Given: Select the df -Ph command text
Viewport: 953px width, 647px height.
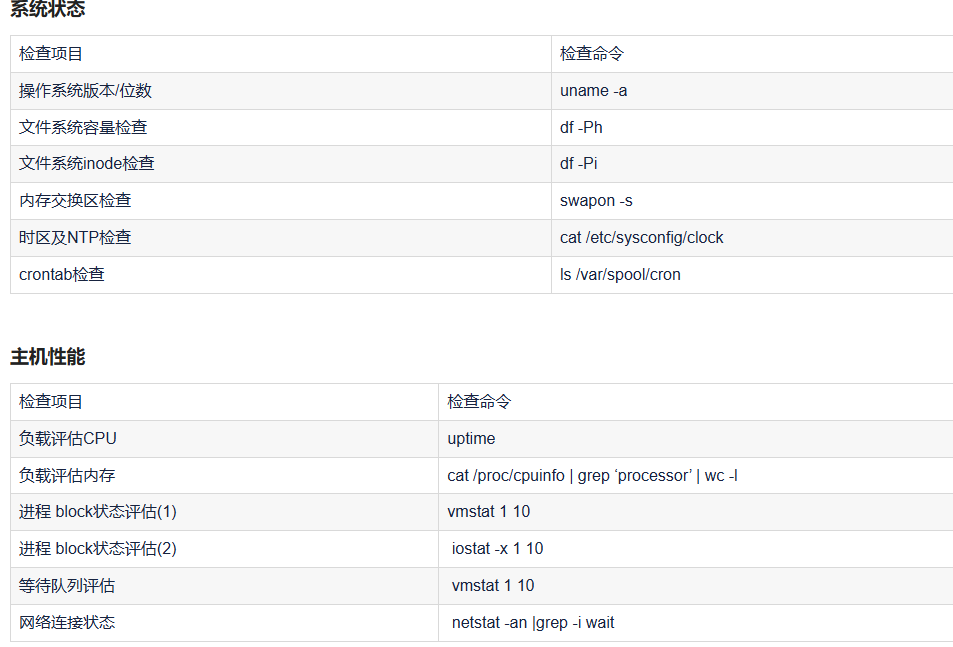Looking at the screenshot, I should 581,128.
